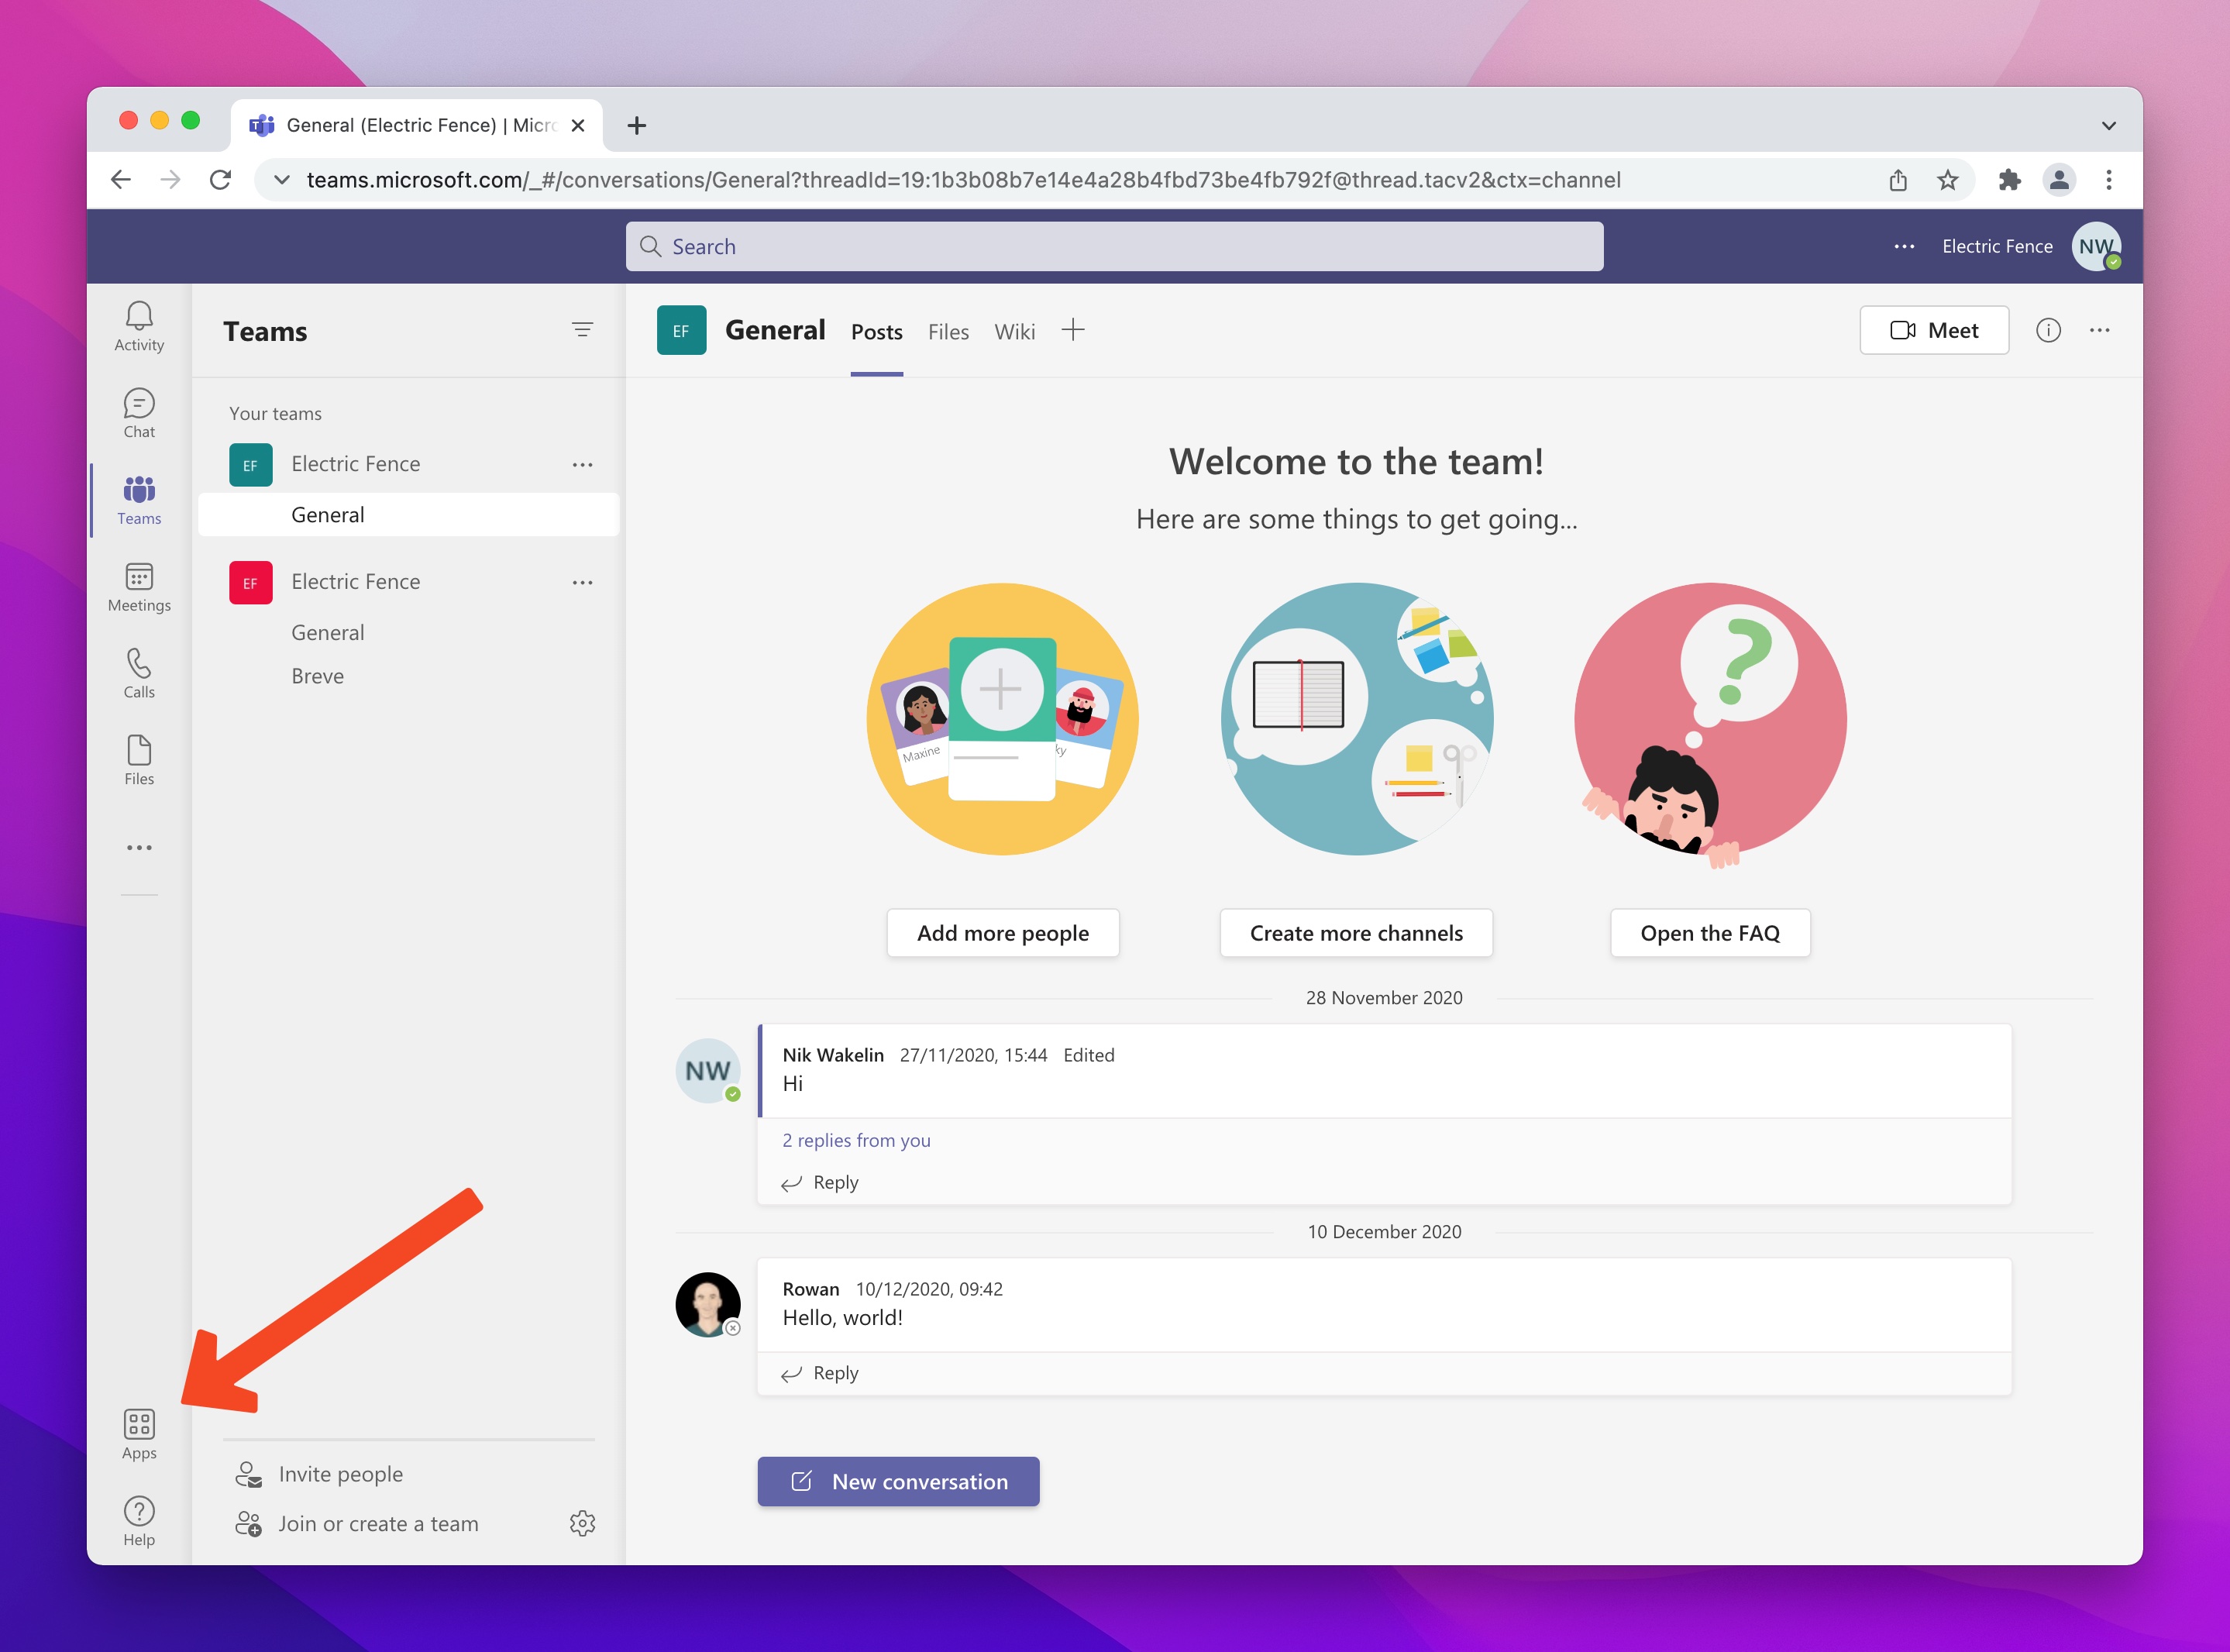Viewport: 2230px width, 1652px height.
Task: Click the browser reload button
Action: coord(220,180)
